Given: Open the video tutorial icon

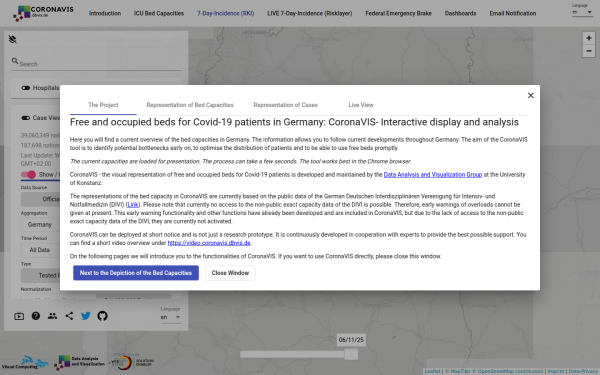Looking at the screenshot, I should 19,316.
